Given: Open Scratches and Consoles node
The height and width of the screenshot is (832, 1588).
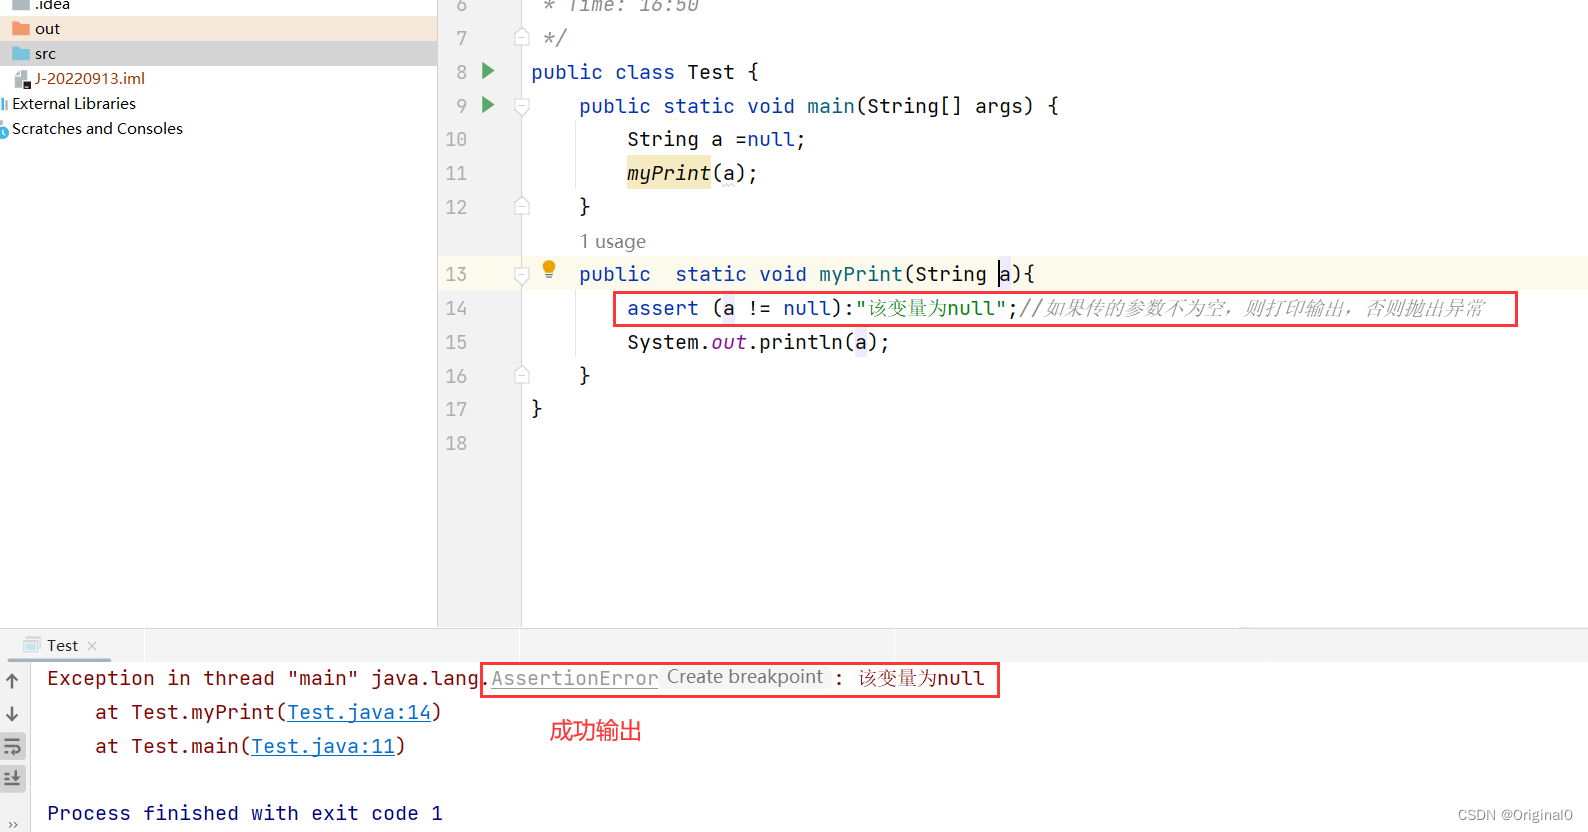Looking at the screenshot, I should pyautogui.click(x=97, y=128).
